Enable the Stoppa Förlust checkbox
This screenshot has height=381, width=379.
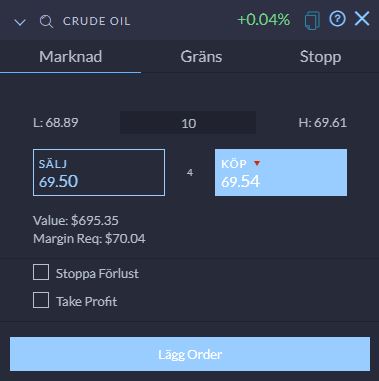(41, 272)
